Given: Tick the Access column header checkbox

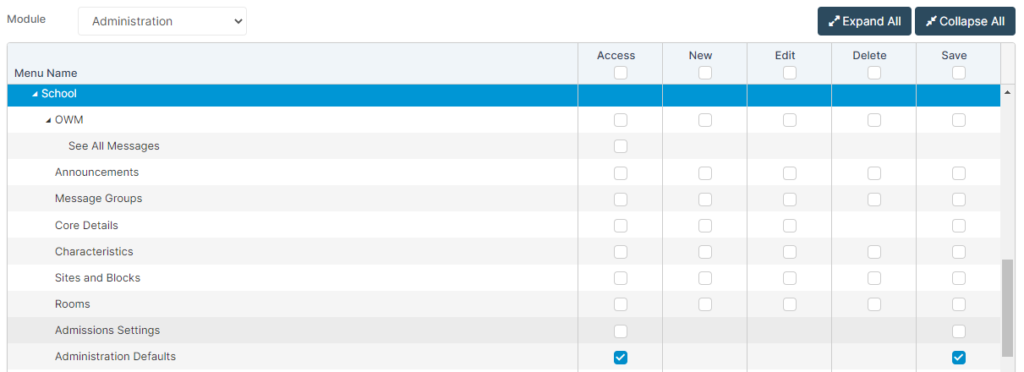Looking at the screenshot, I should pos(620,73).
